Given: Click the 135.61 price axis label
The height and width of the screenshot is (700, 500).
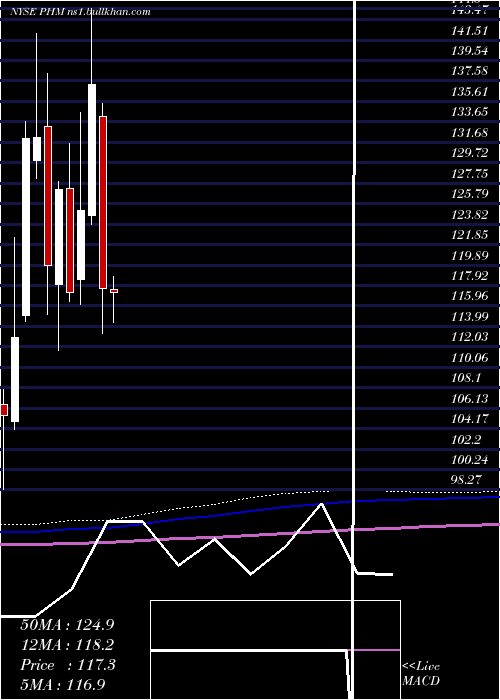Looking at the screenshot, I should click(x=470, y=92).
